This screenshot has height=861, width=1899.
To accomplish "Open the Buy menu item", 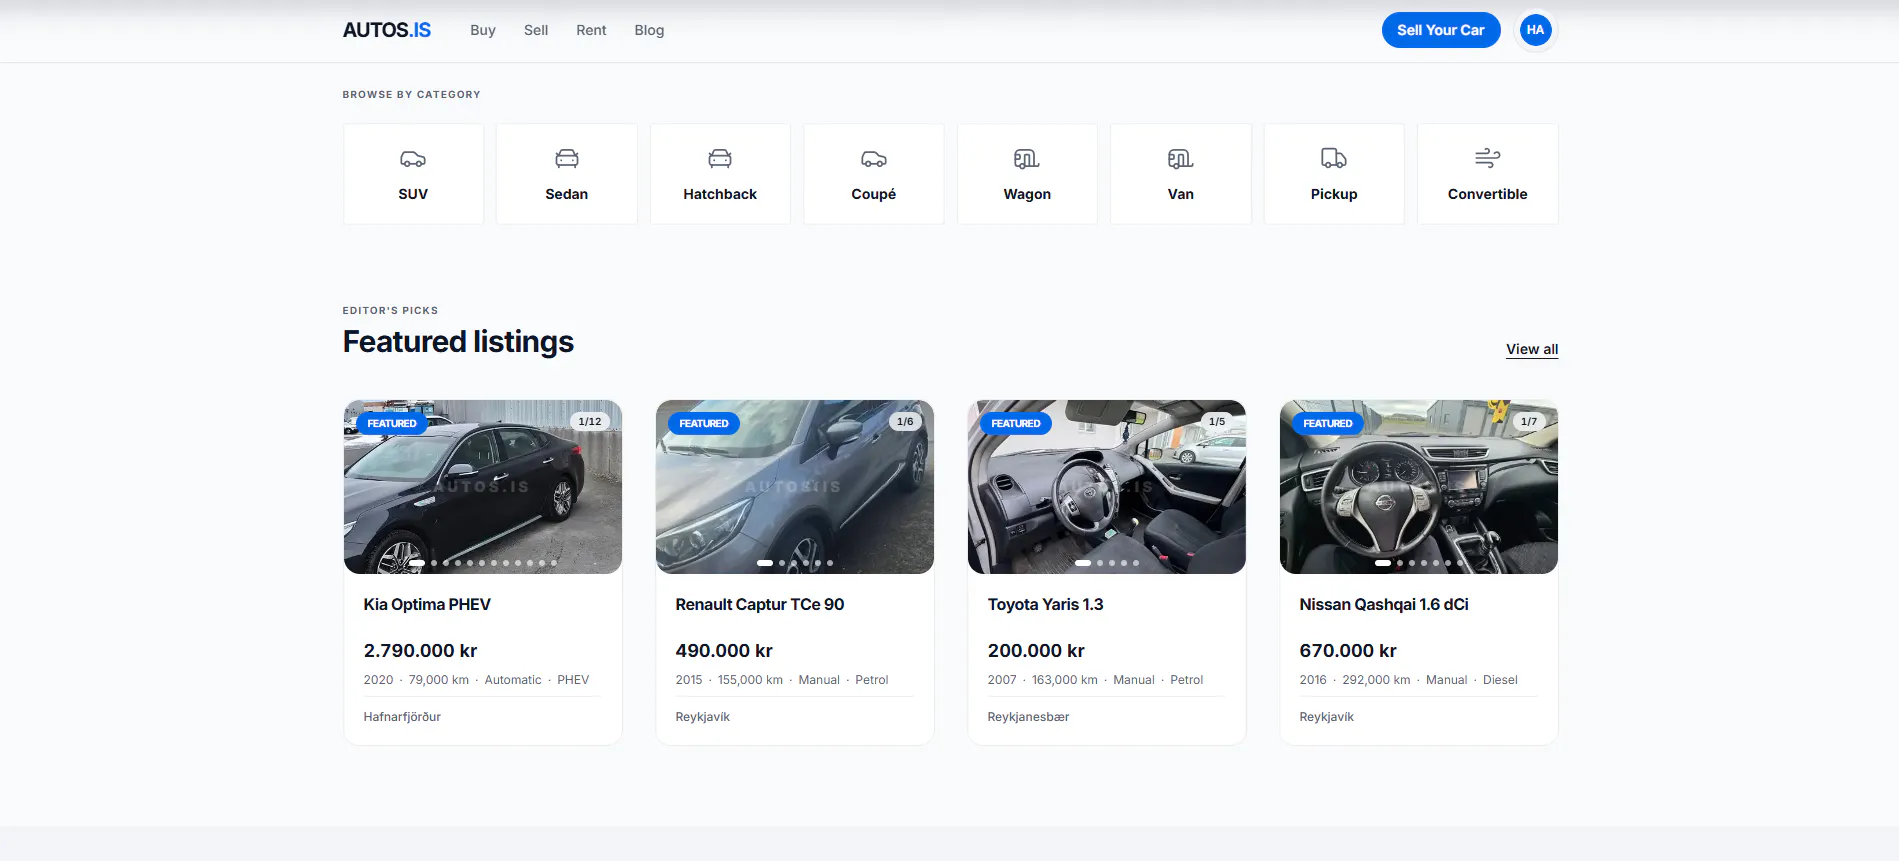I will [x=483, y=30].
